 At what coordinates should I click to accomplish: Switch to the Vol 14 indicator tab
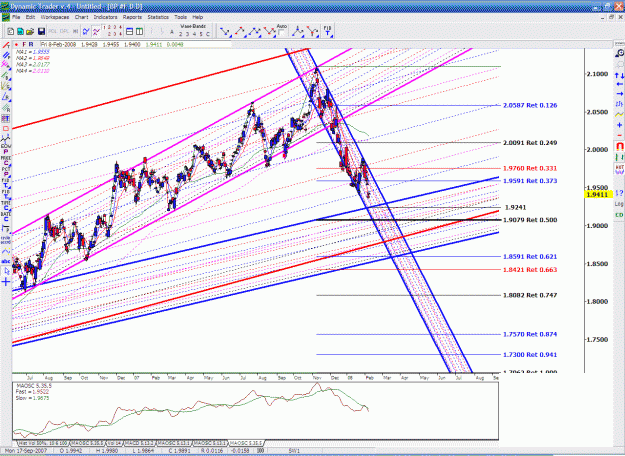pos(114,443)
